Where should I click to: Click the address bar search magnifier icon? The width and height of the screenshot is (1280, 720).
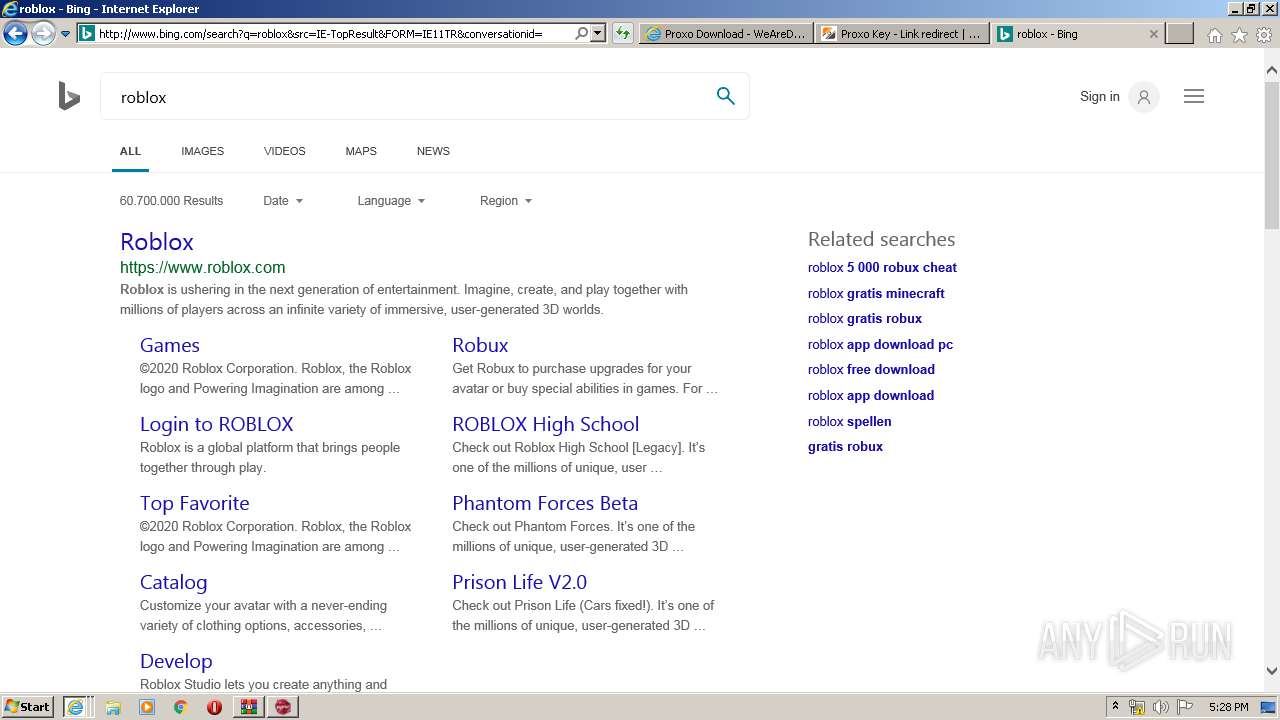pos(582,33)
